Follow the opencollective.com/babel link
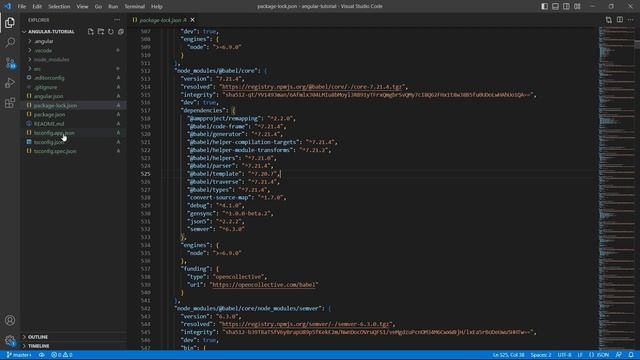The width and height of the screenshot is (640, 360). pyautogui.click(x=263, y=285)
